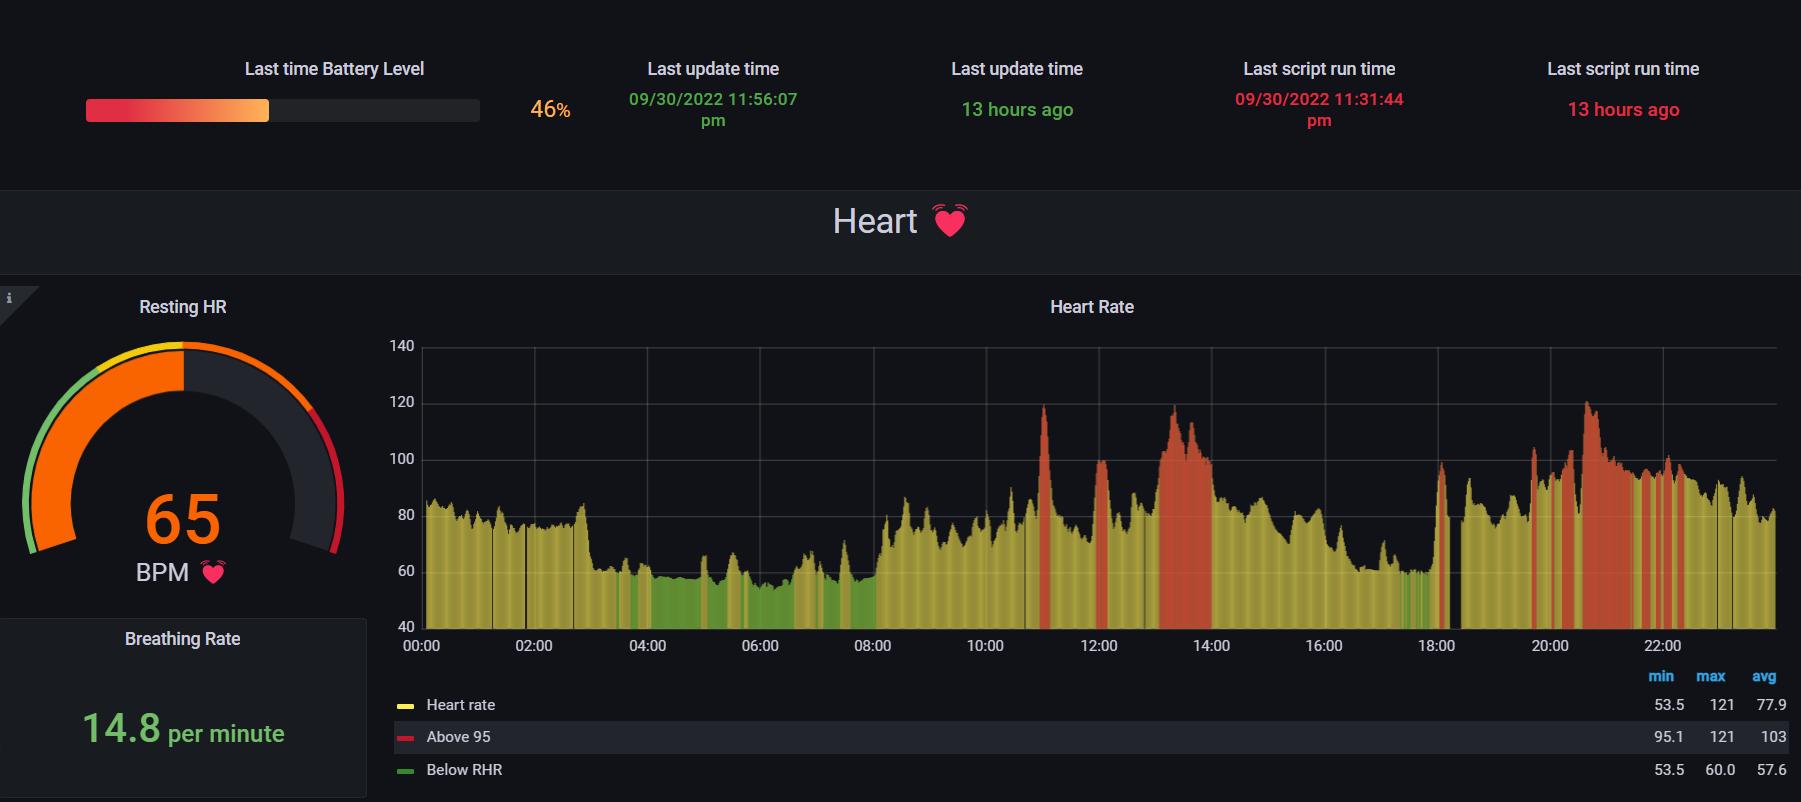Click the yellow Heart rate legend color marker
The width and height of the screenshot is (1801, 802).
point(405,706)
